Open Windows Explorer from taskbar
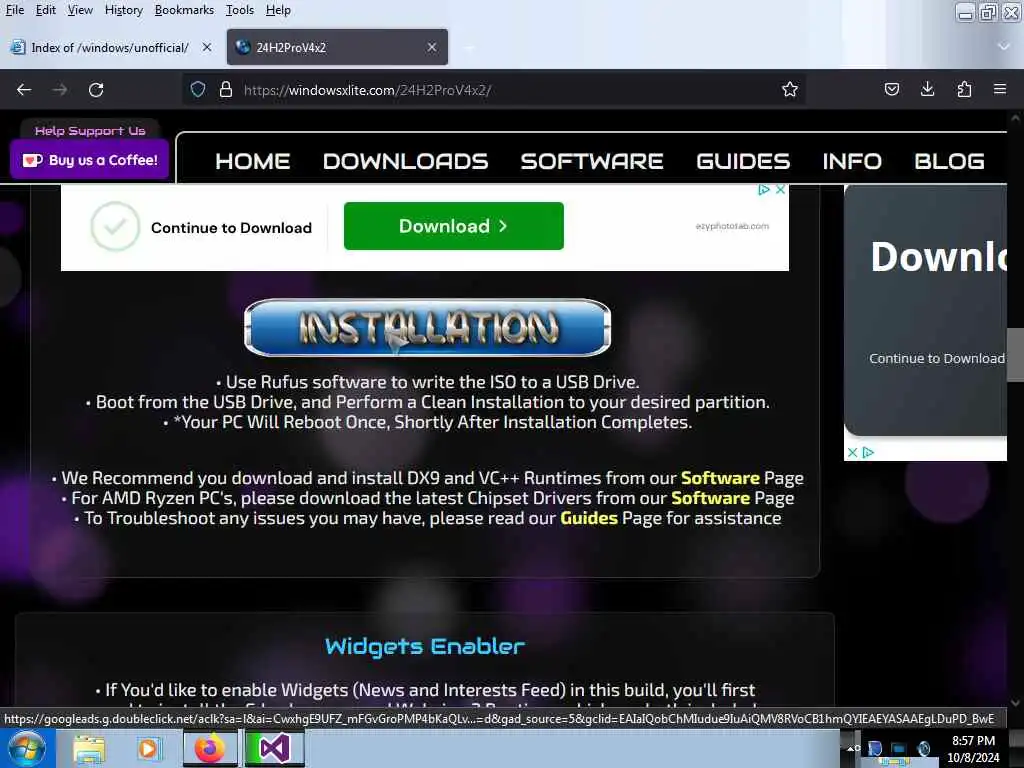 pos(89,748)
